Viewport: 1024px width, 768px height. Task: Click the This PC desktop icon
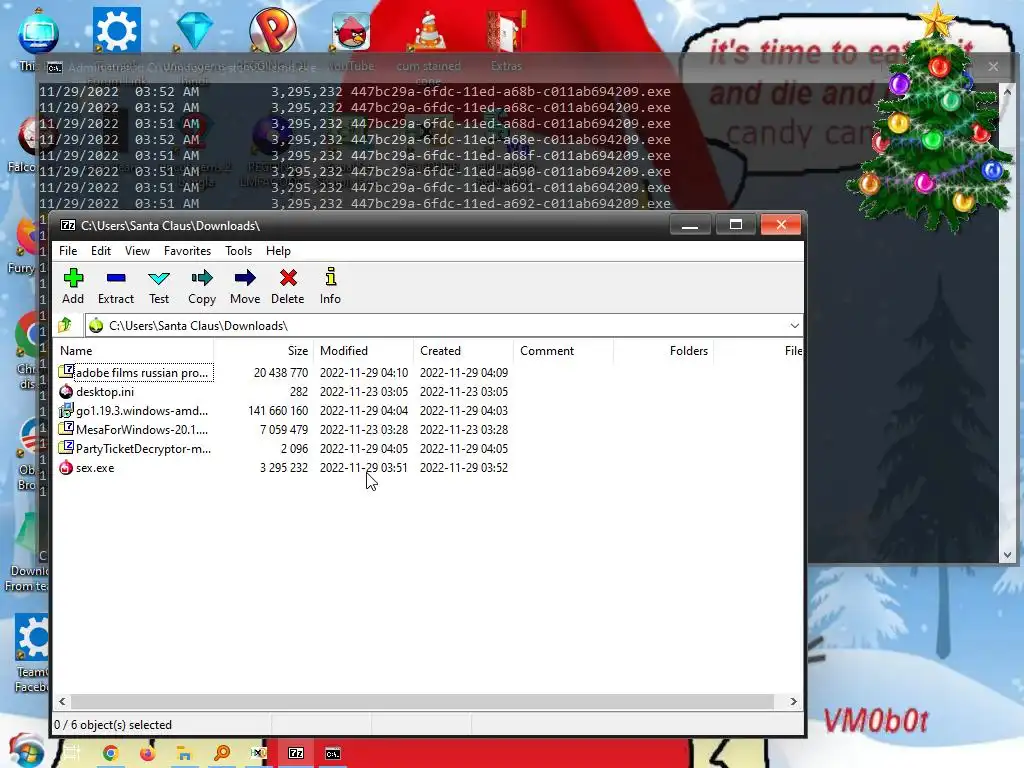coord(39,33)
